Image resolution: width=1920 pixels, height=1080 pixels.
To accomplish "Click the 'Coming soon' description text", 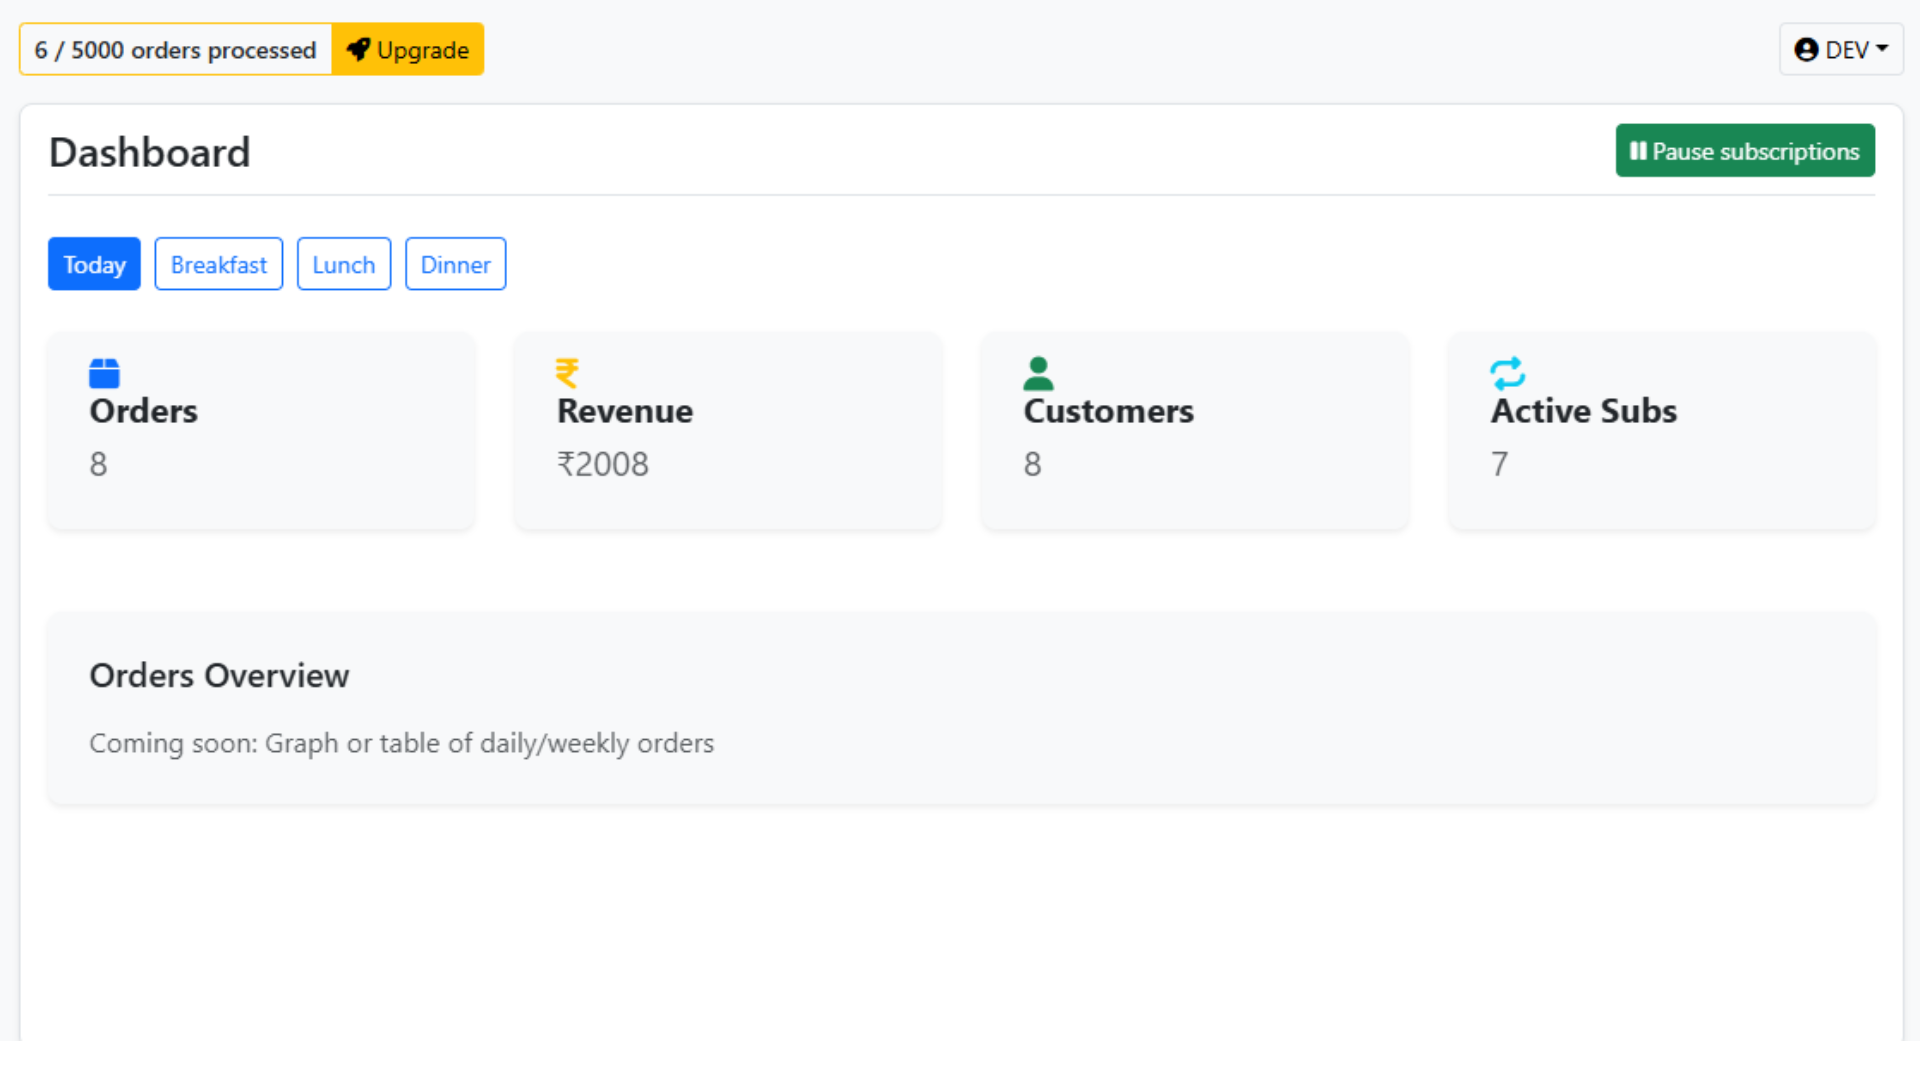I will click(x=402, y=744).
